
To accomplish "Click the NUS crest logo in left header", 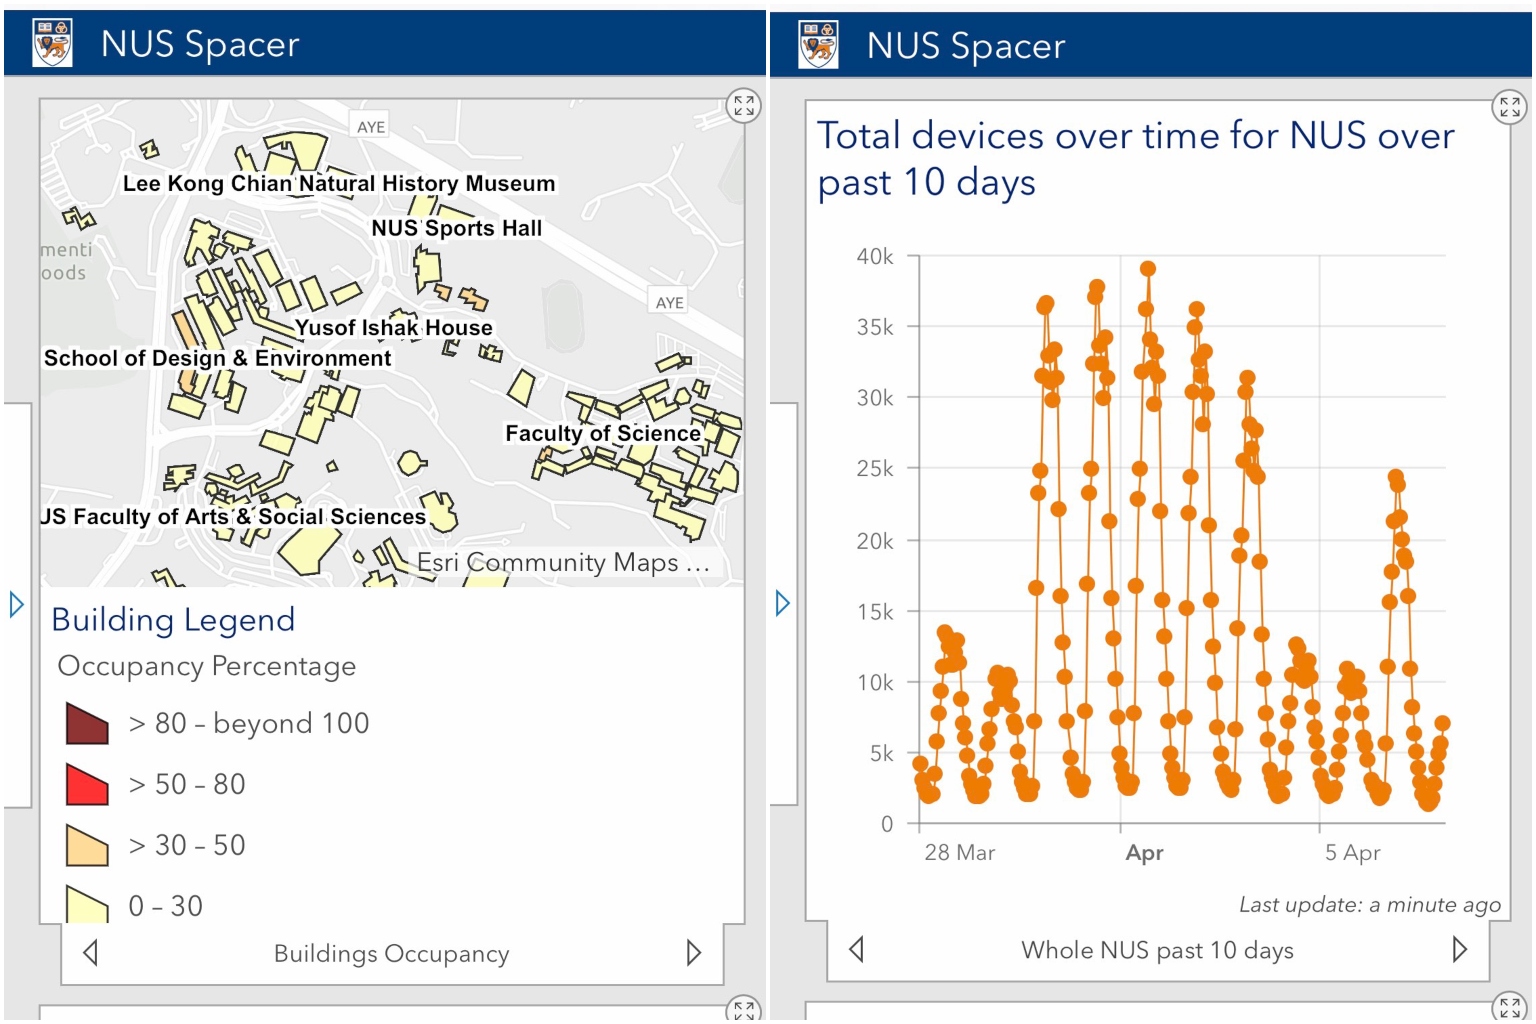I will tap(52, 44).
